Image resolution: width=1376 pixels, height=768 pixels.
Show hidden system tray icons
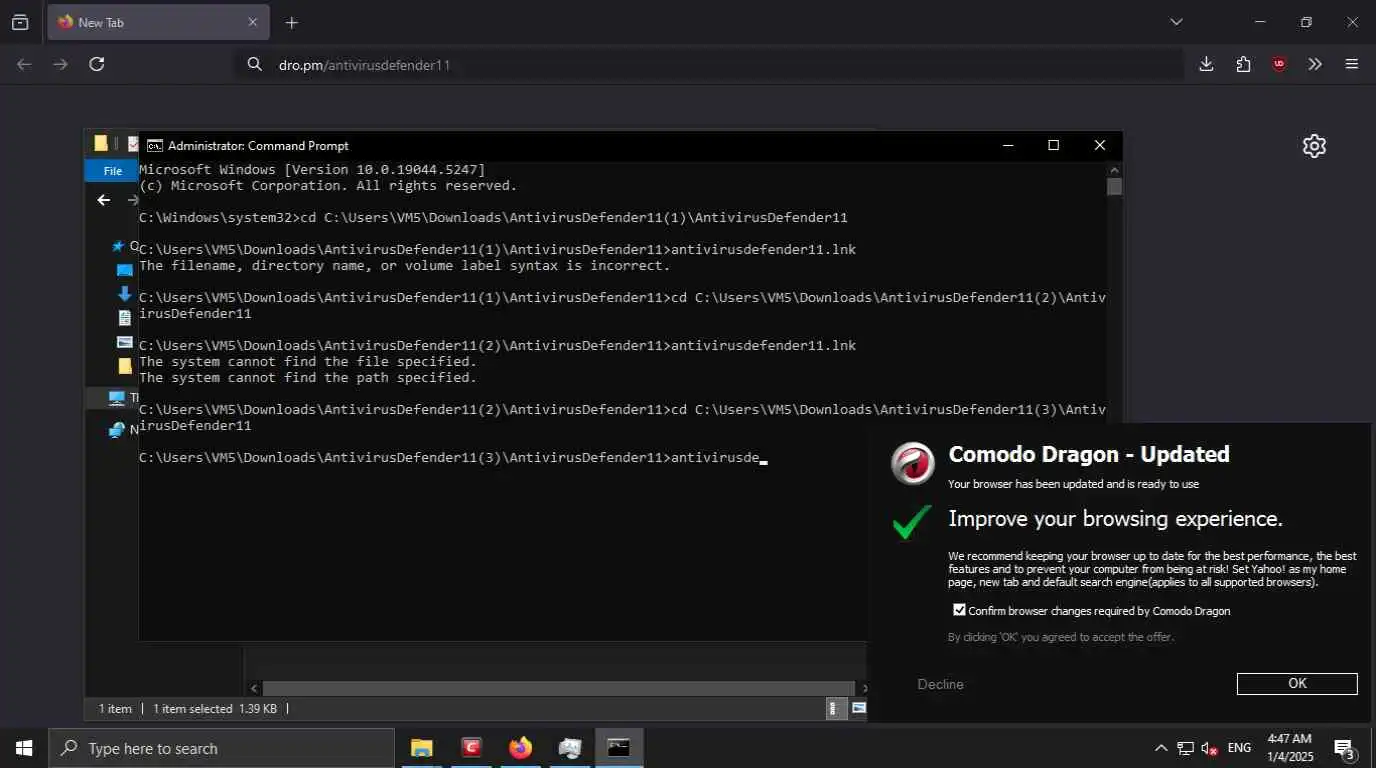point(1161,748)
